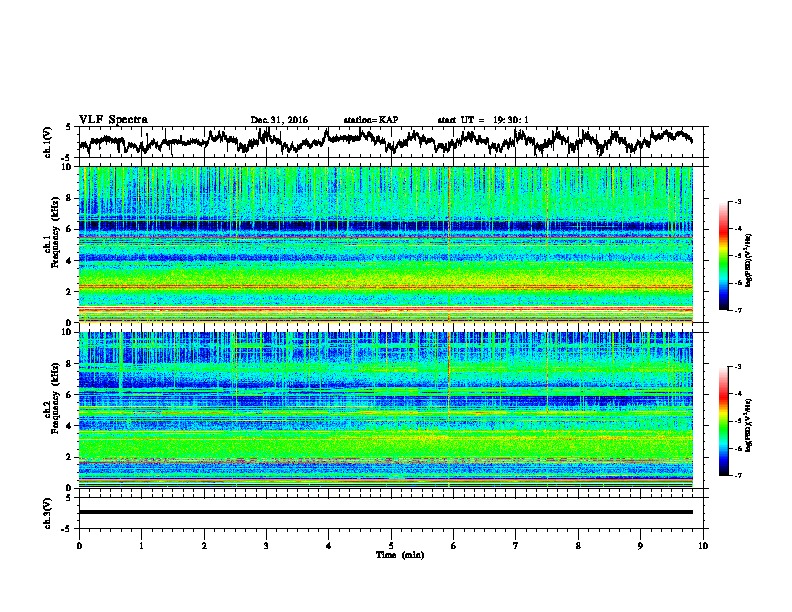Click the ch.2 spectrogram color bar
This screenshot has height=612, width=792.
tap(723, 421)
